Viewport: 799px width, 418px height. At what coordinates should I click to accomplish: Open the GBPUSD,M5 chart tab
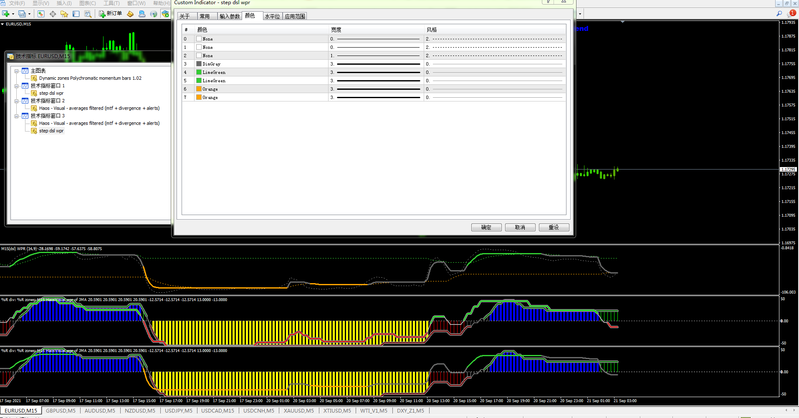(x=62, y=411)
